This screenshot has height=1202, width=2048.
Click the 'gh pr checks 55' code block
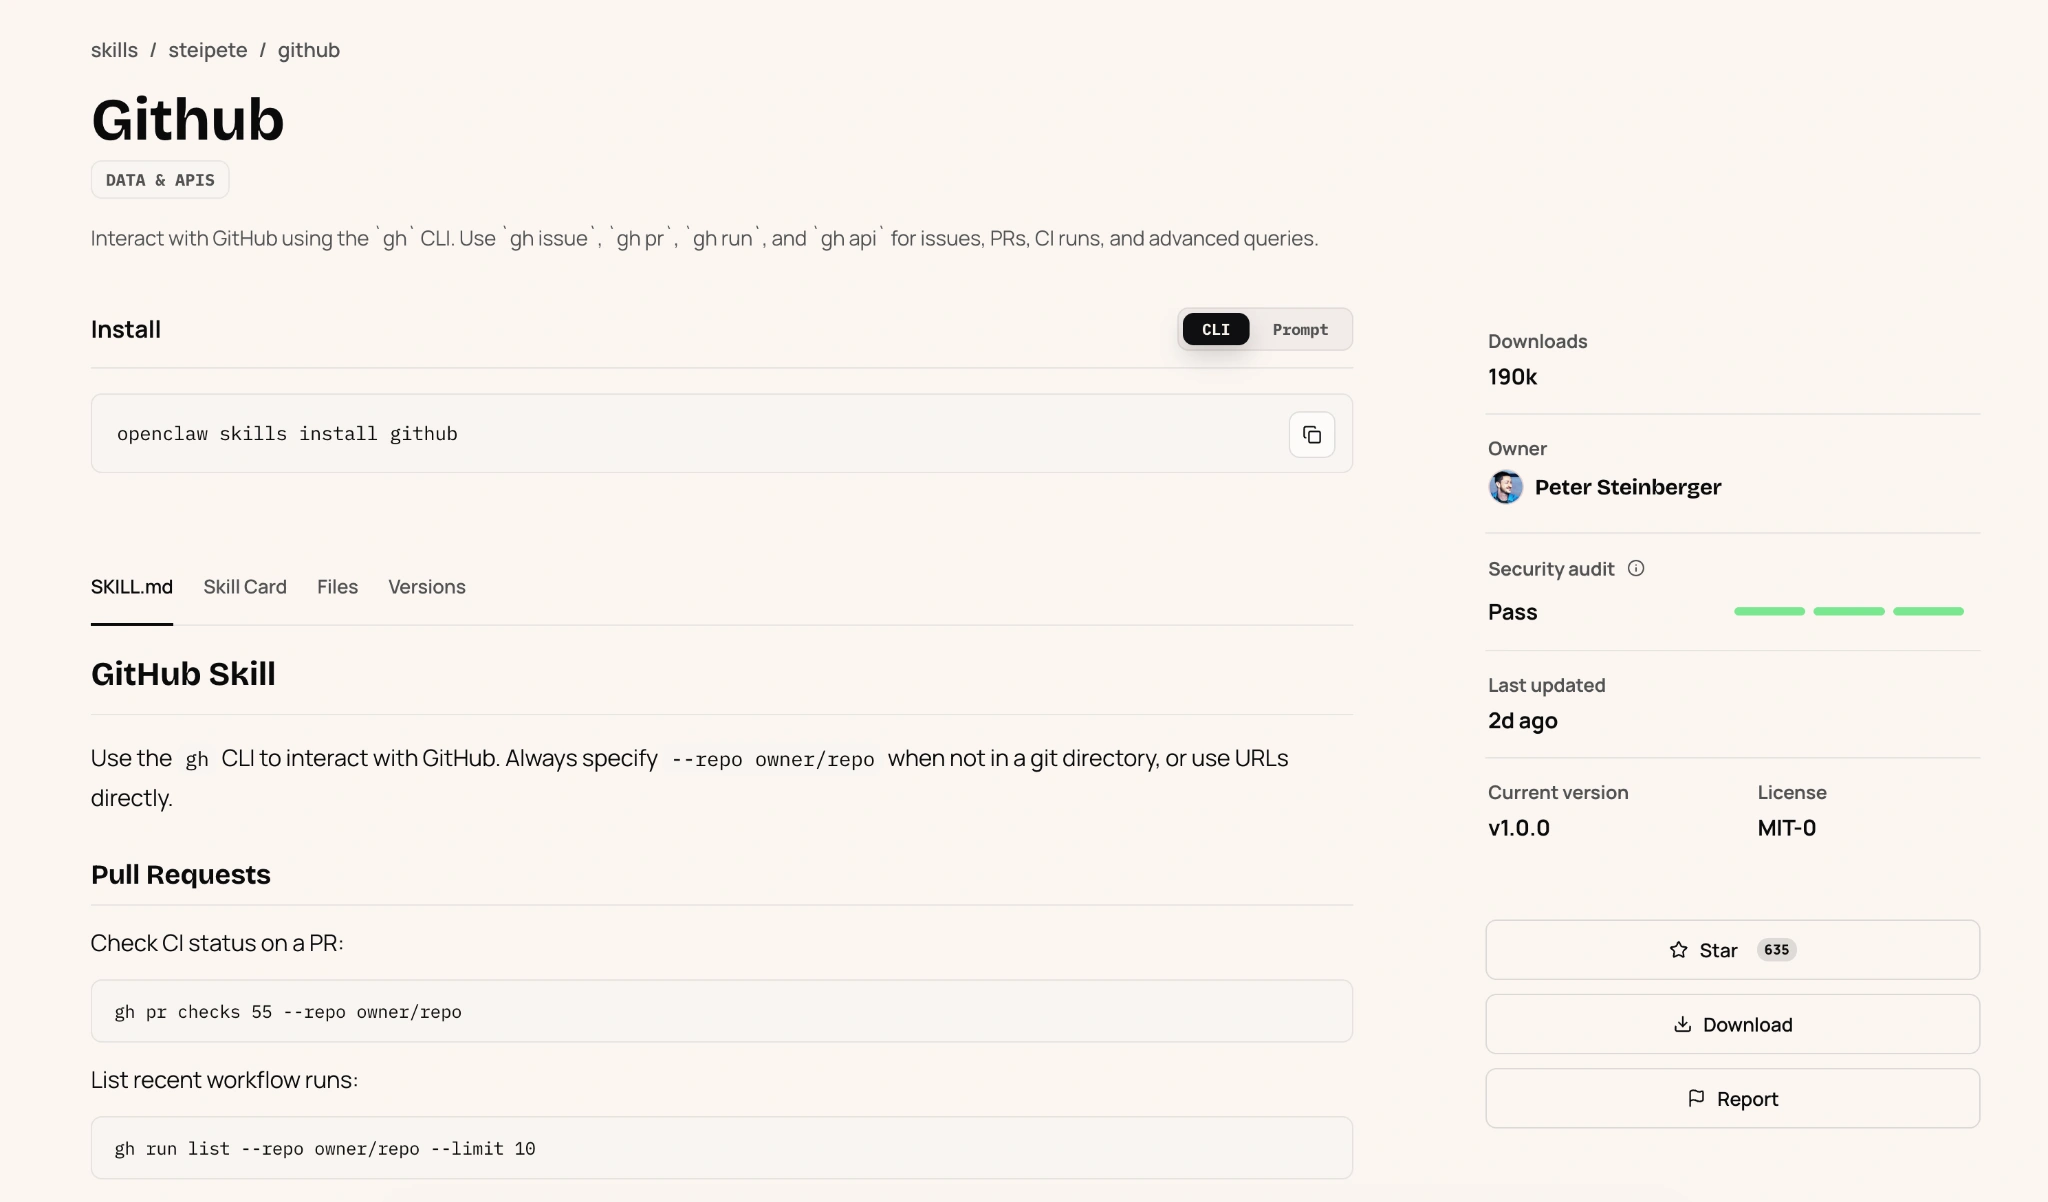pyautogui.click(x=721, y=1011)
